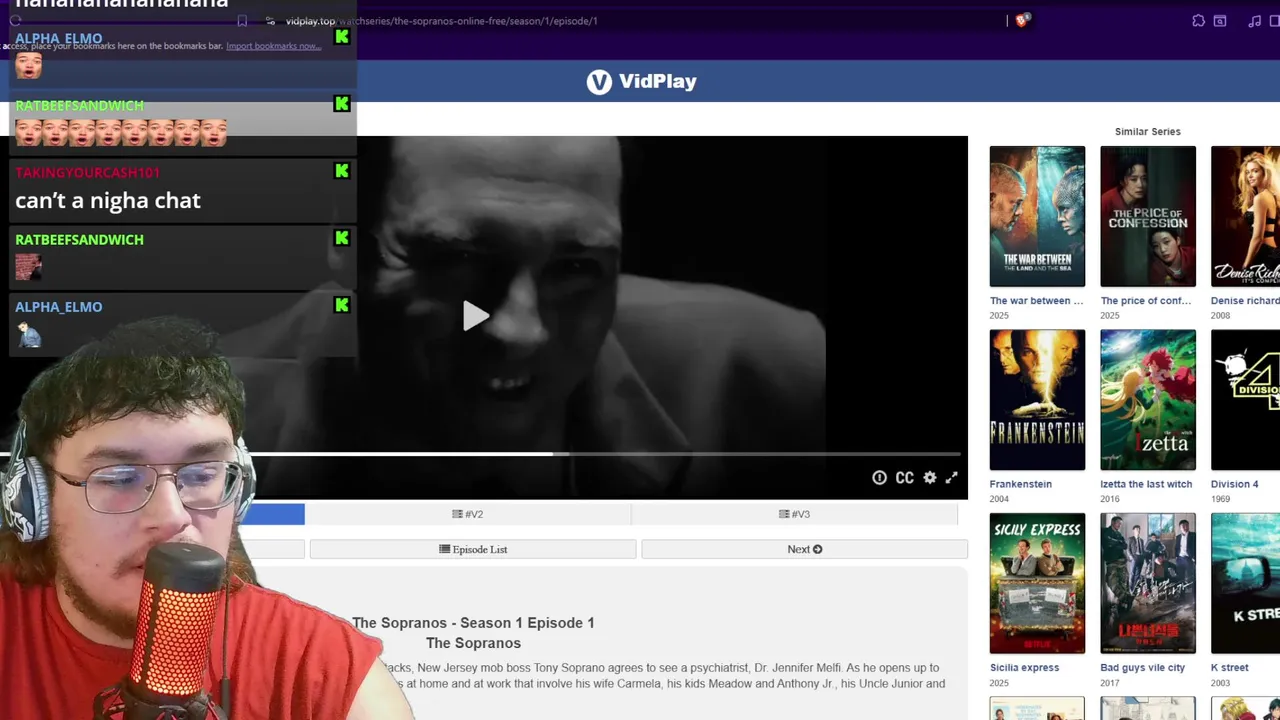Seek on the video progress bar
The image size is (1280, 720).
(x=480, y=454)
